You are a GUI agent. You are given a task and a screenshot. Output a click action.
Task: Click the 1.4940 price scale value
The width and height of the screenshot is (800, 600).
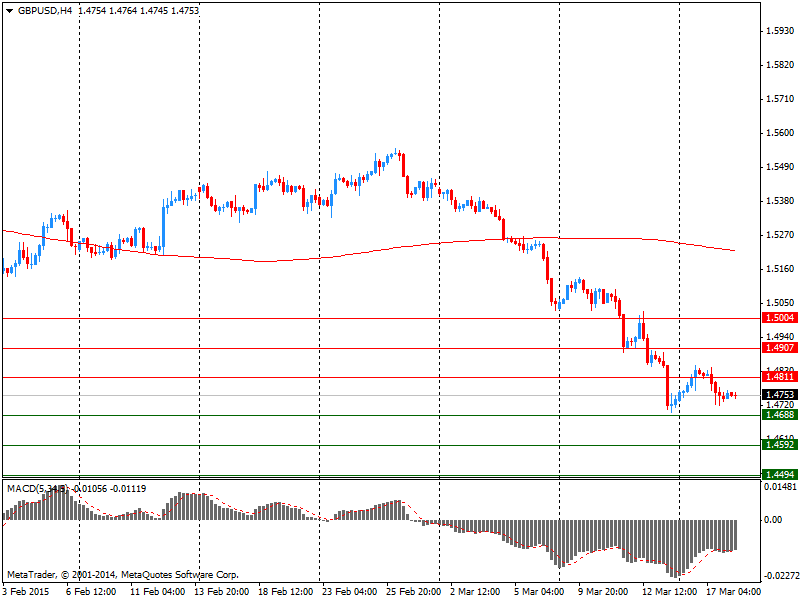click(780, 336)
